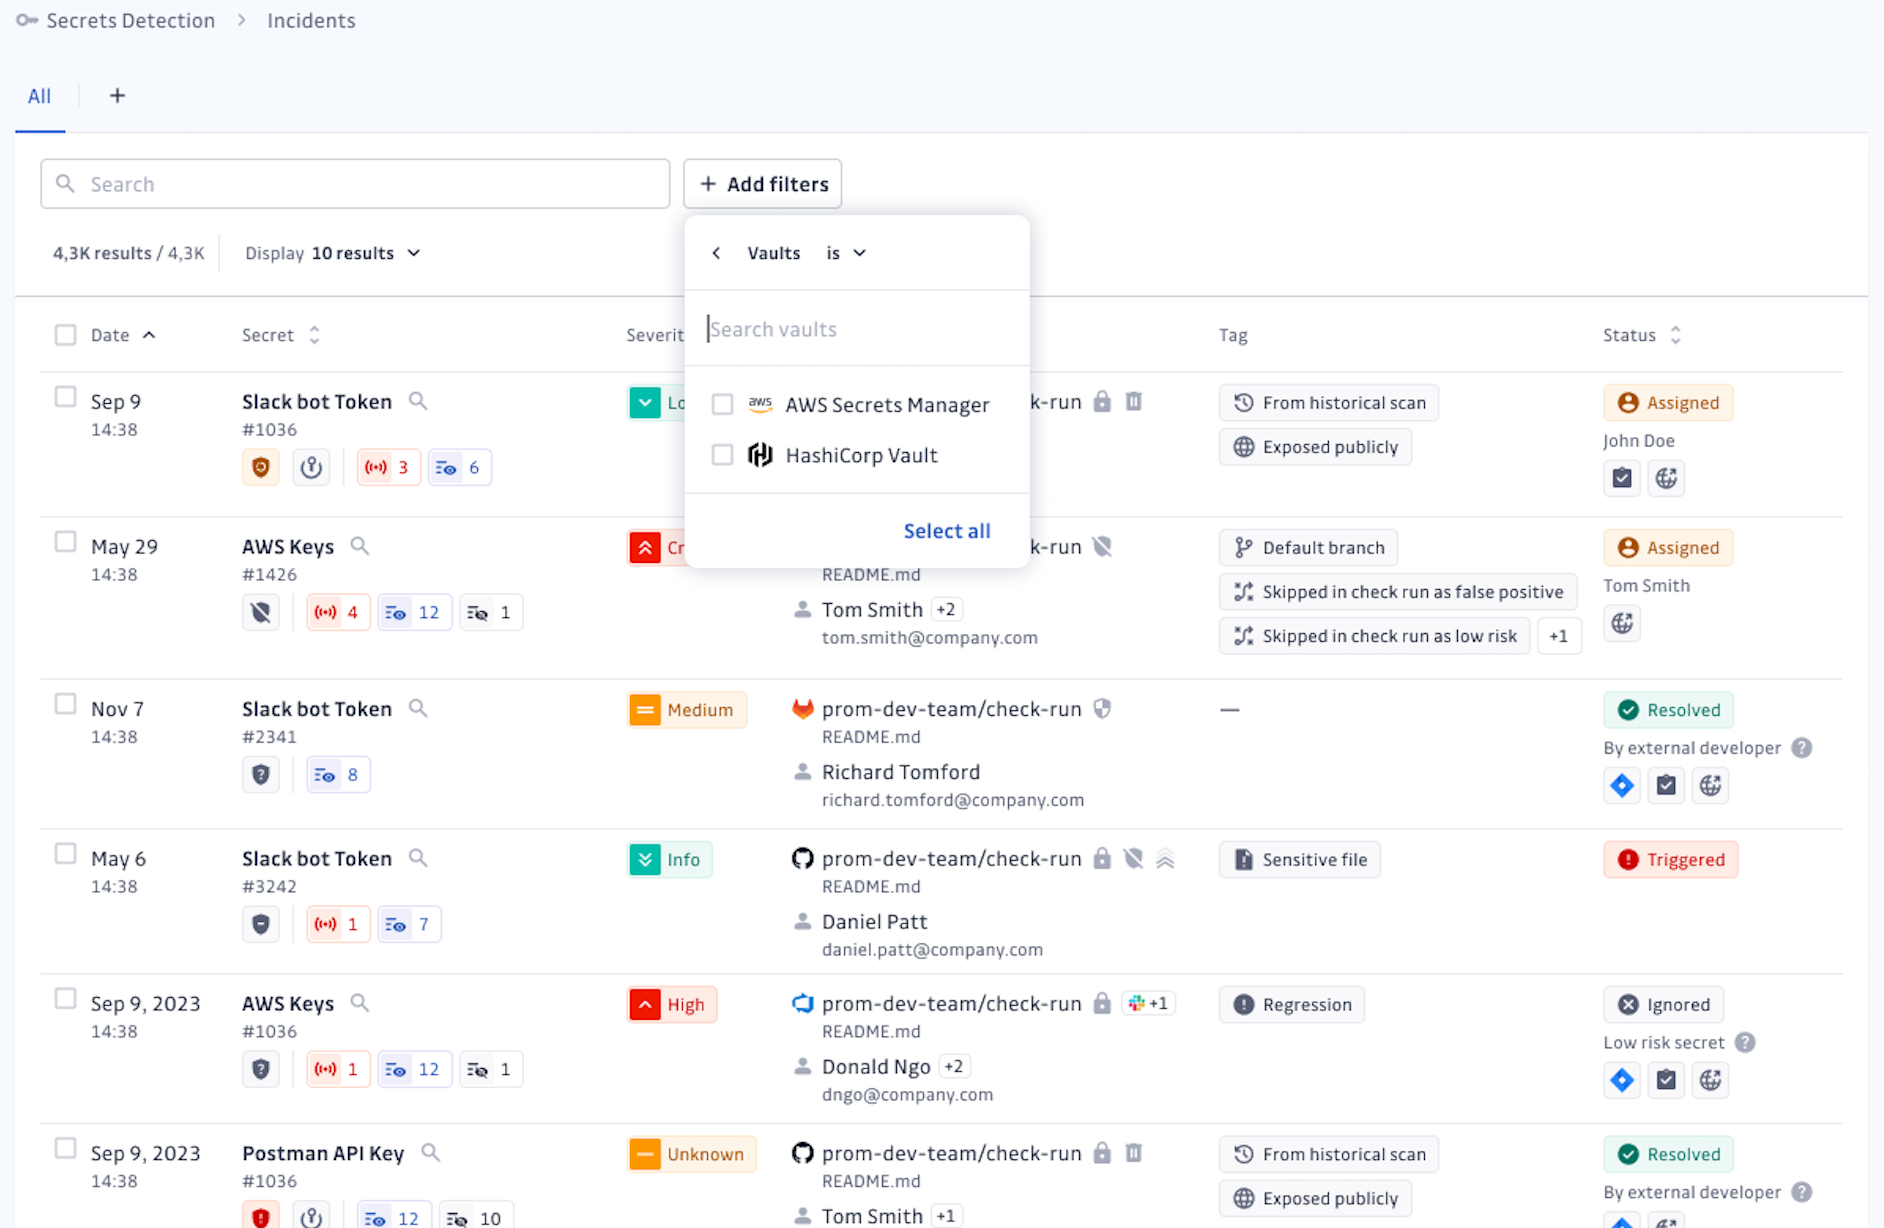The width and height of the screenshot is (1884, 1228).
Task: Expand the +2 badge next to Tom Smith
Action: point(945,609)
